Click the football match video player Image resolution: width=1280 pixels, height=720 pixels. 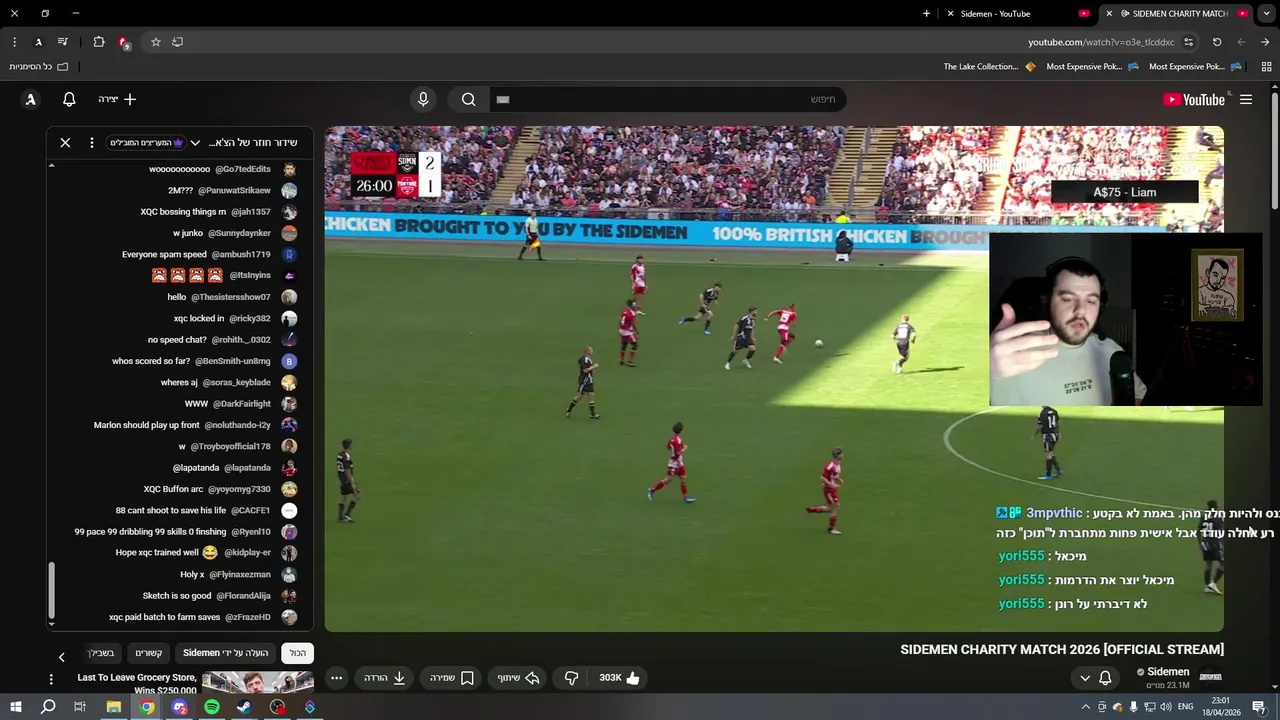pyautogui.click(x=773, y=378)
